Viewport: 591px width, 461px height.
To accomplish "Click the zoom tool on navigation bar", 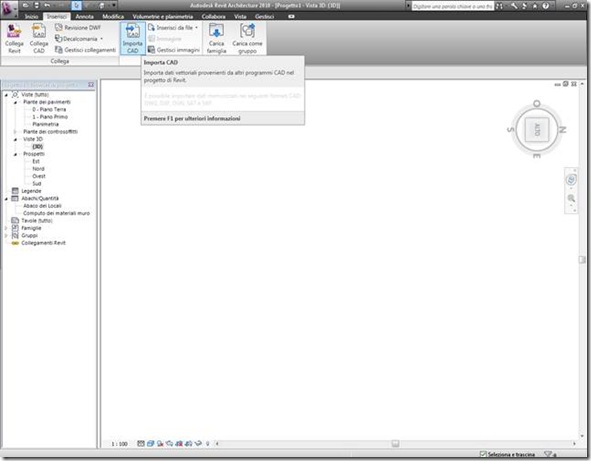I will coord(571,198).
